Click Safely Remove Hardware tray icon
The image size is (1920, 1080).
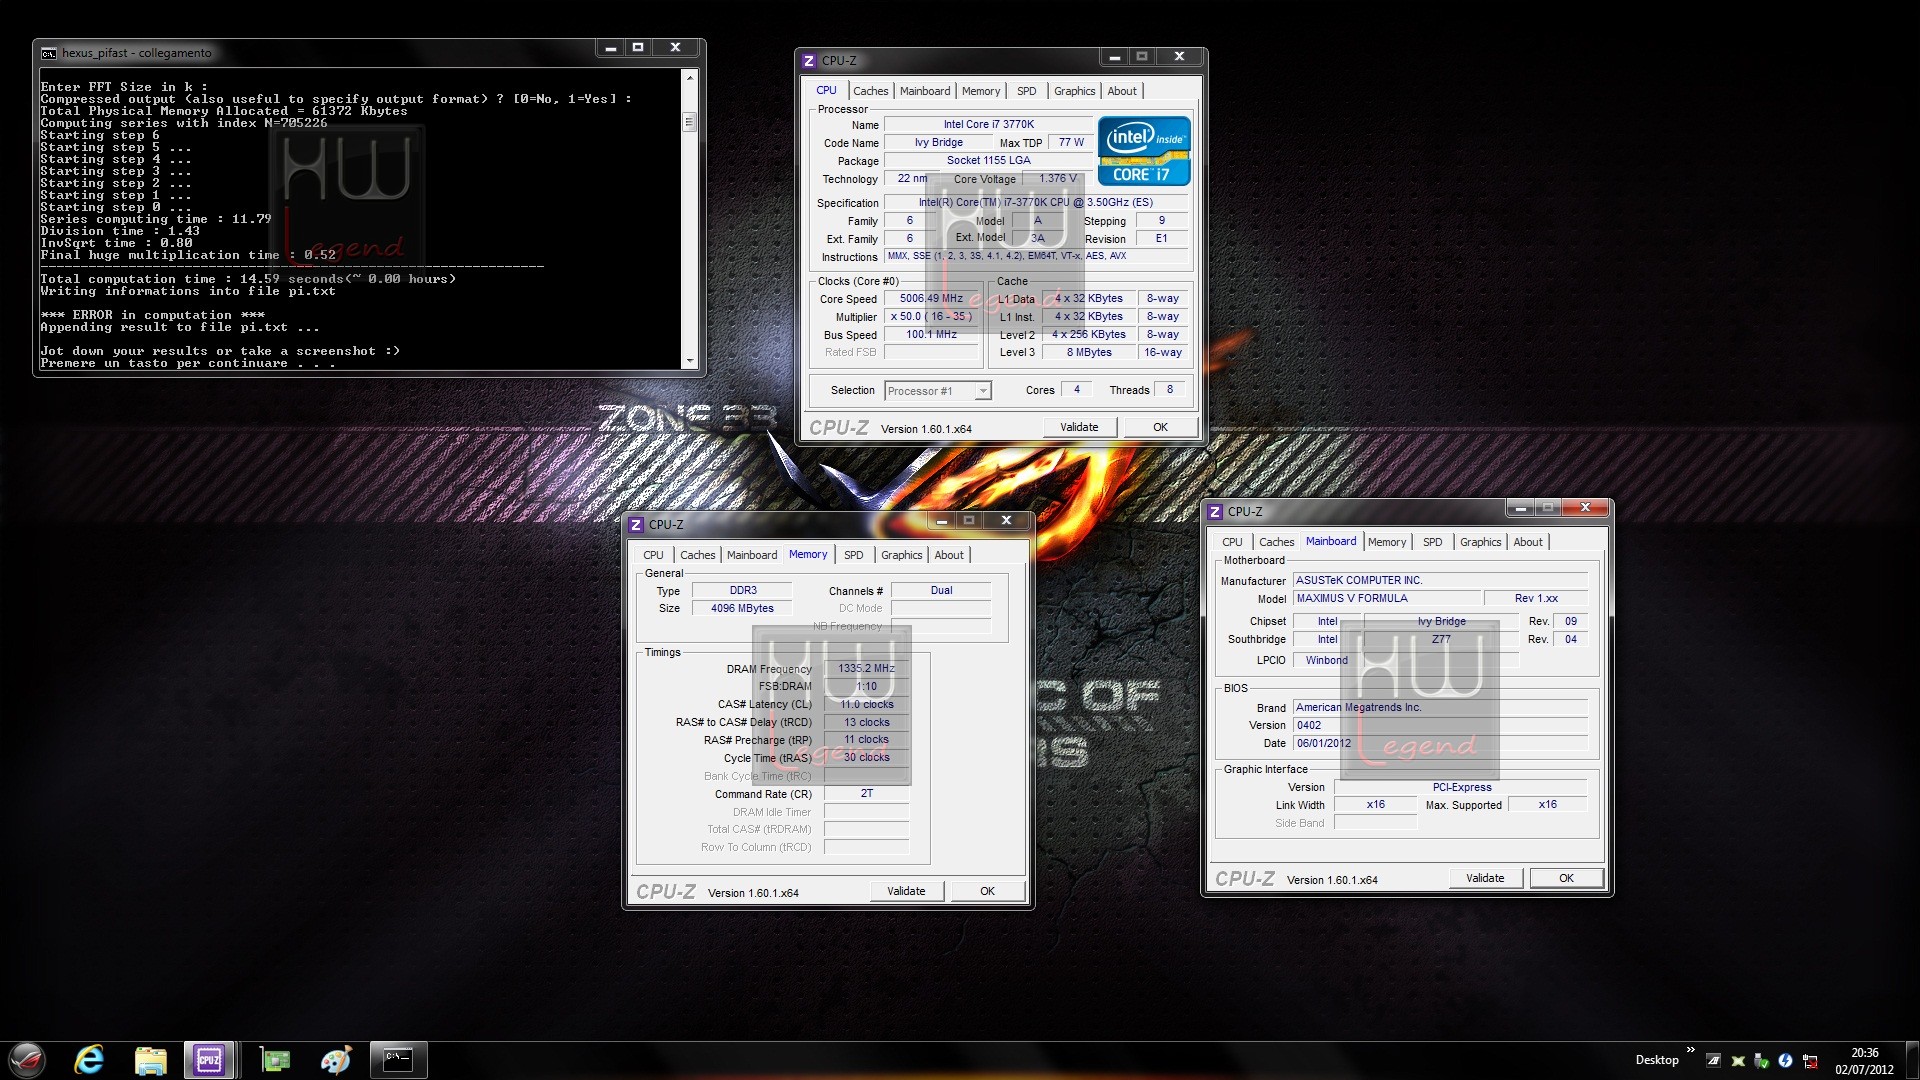(x=1761, y=1060)
